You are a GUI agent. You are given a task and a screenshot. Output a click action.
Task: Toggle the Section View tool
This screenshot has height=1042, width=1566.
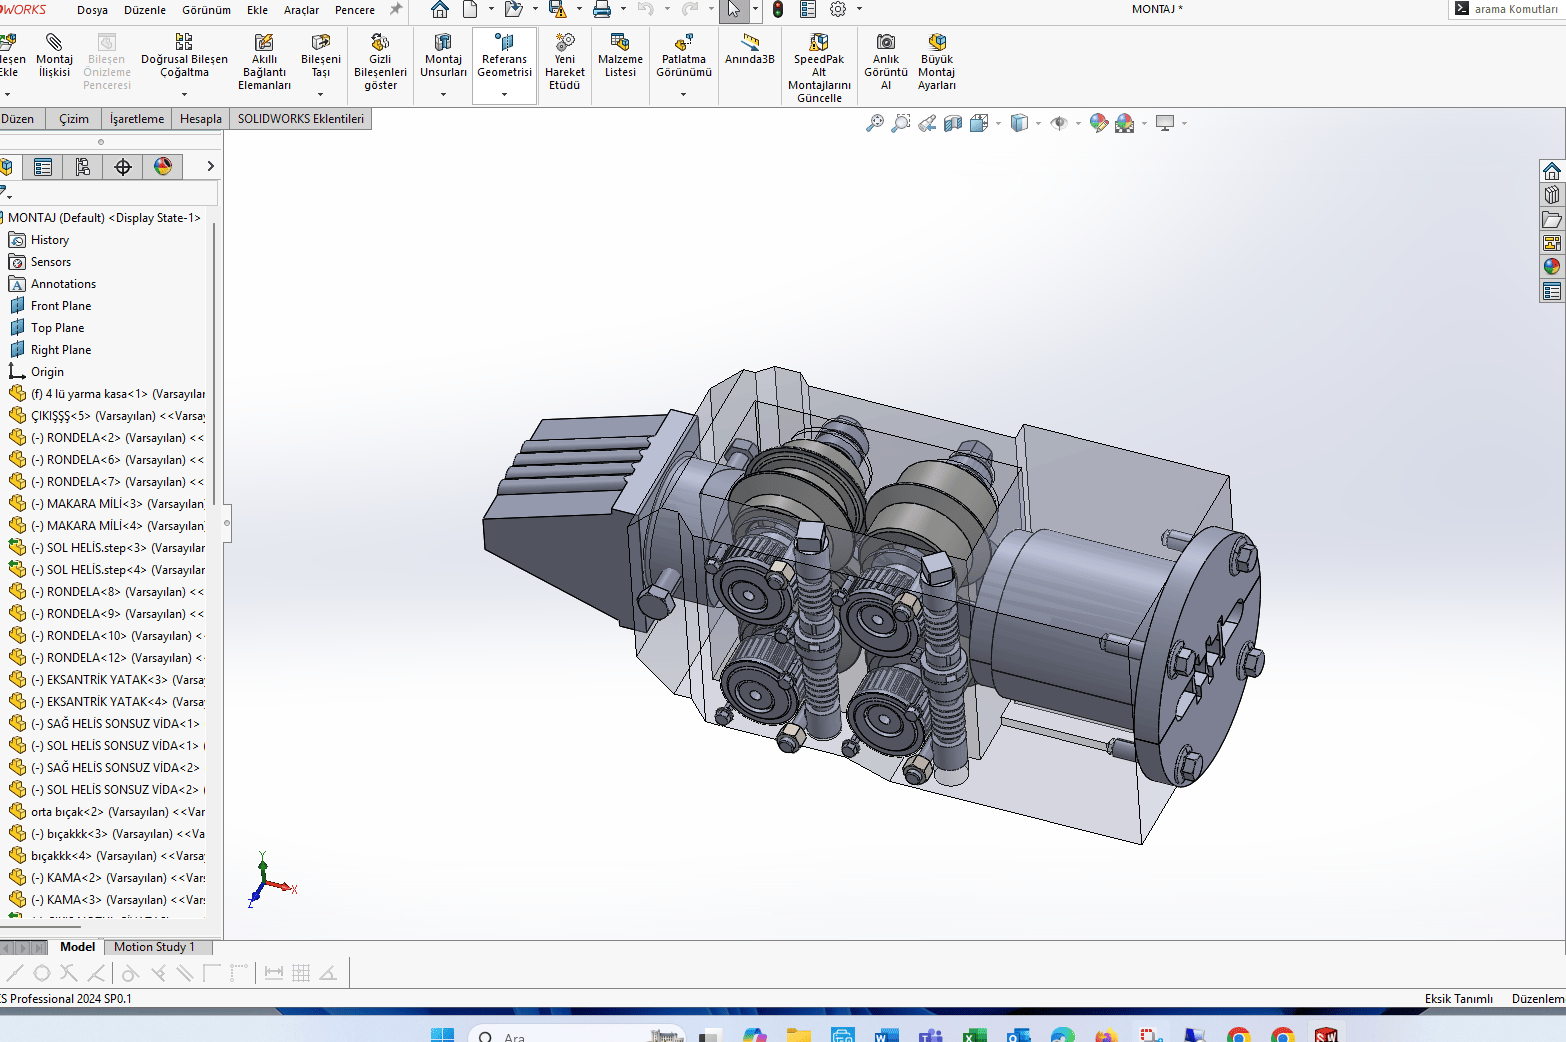tap(953, 123)
